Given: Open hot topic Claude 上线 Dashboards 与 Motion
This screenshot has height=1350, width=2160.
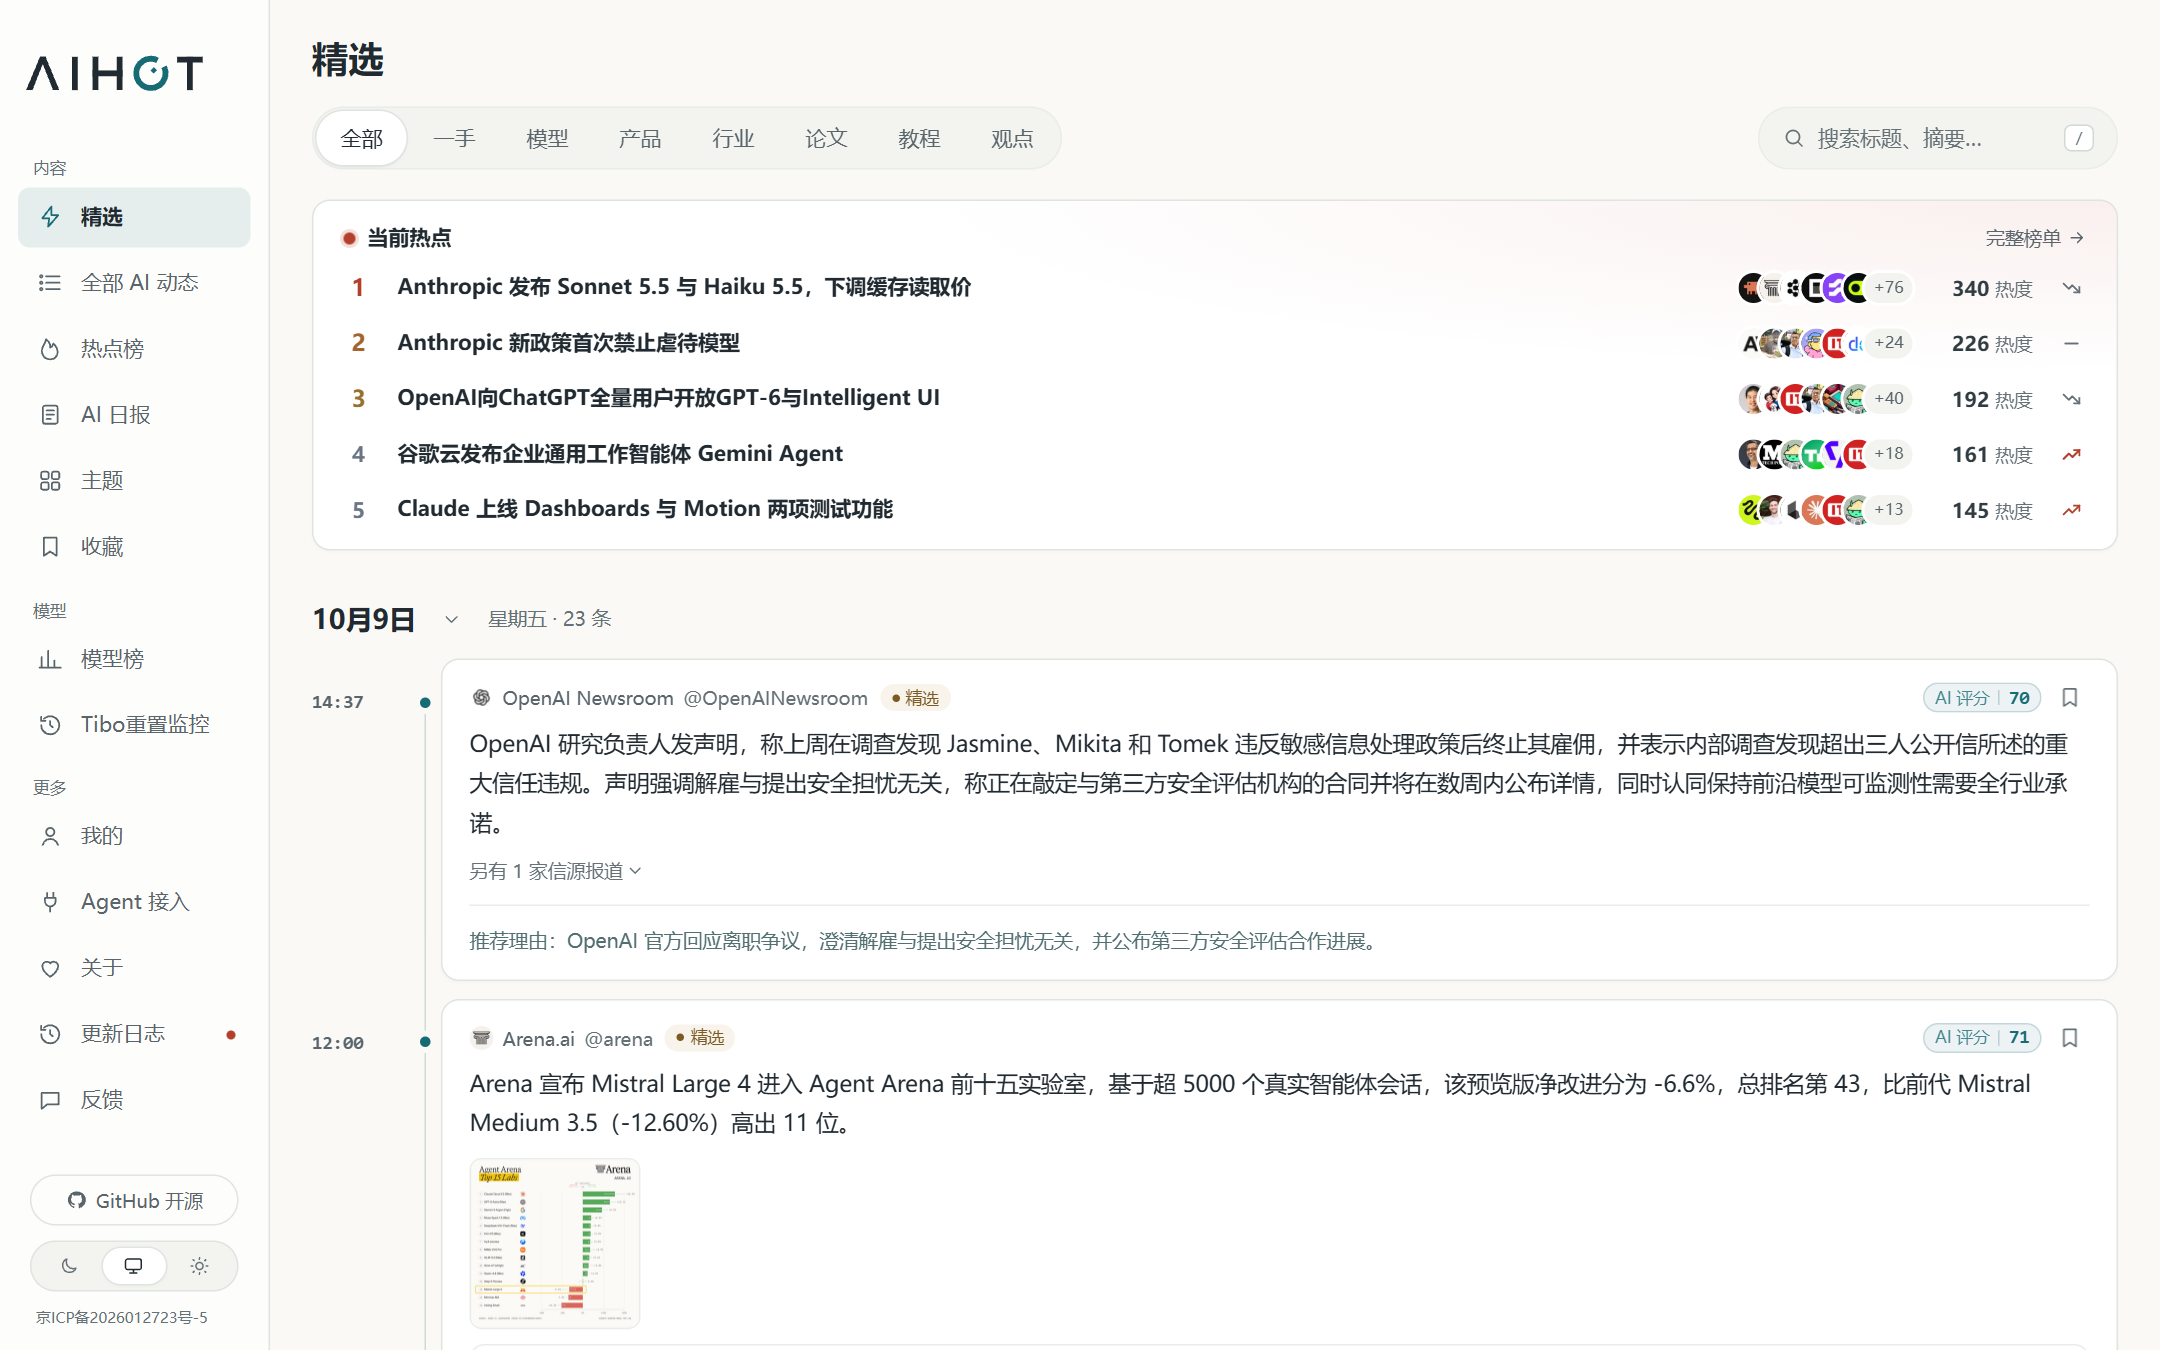Looking at the screenshot, I should coord(645,509).
